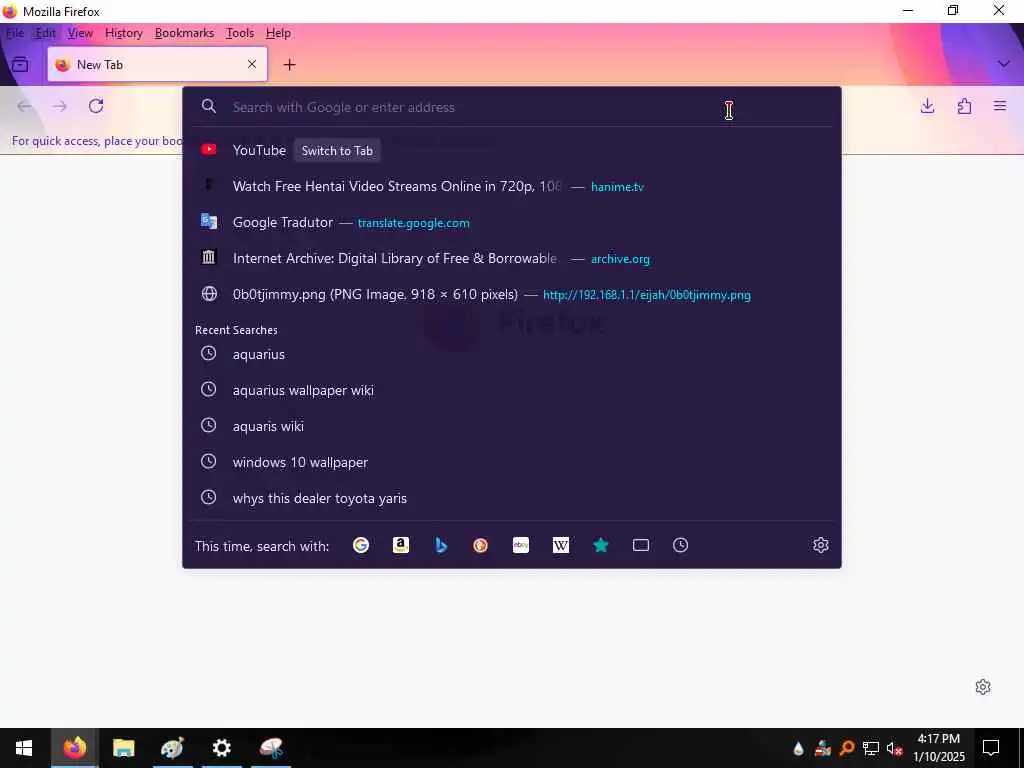Select the YouTube suggestion row
This screenshot has width=1024, height=768.
click(511, 150)
